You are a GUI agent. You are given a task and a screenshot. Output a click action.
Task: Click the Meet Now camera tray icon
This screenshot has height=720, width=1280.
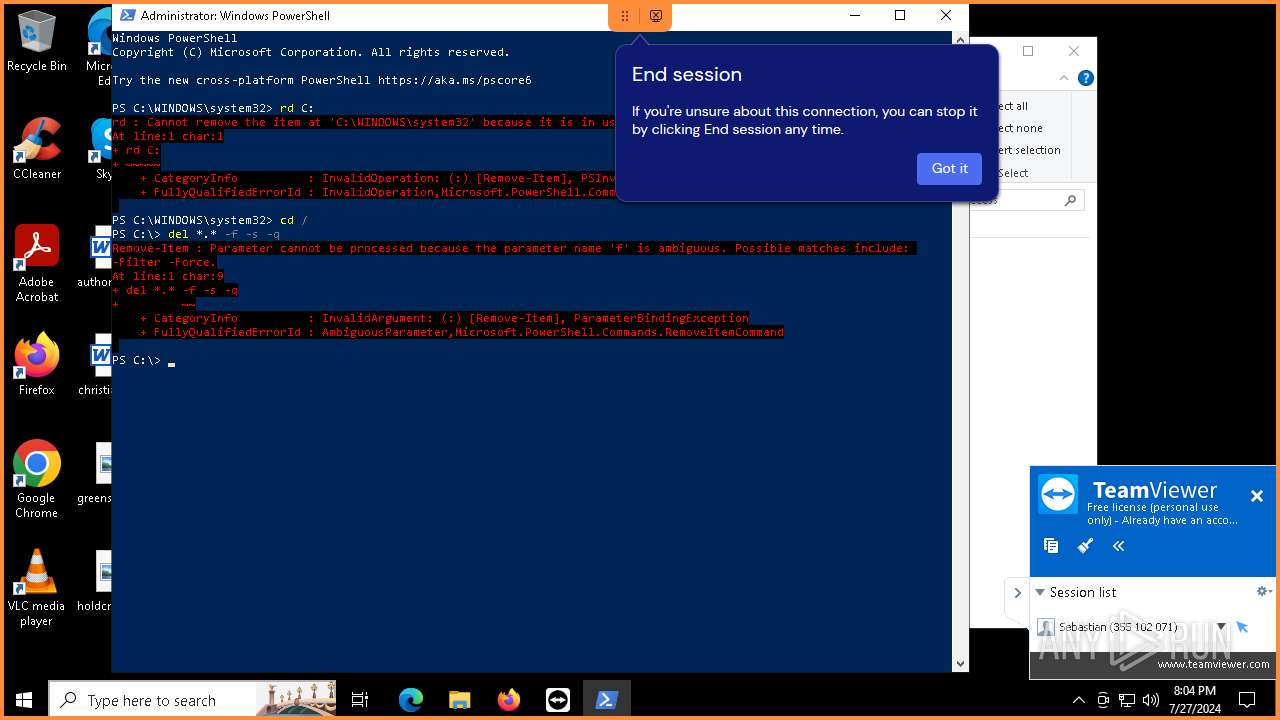click(x=1103, y=700)
